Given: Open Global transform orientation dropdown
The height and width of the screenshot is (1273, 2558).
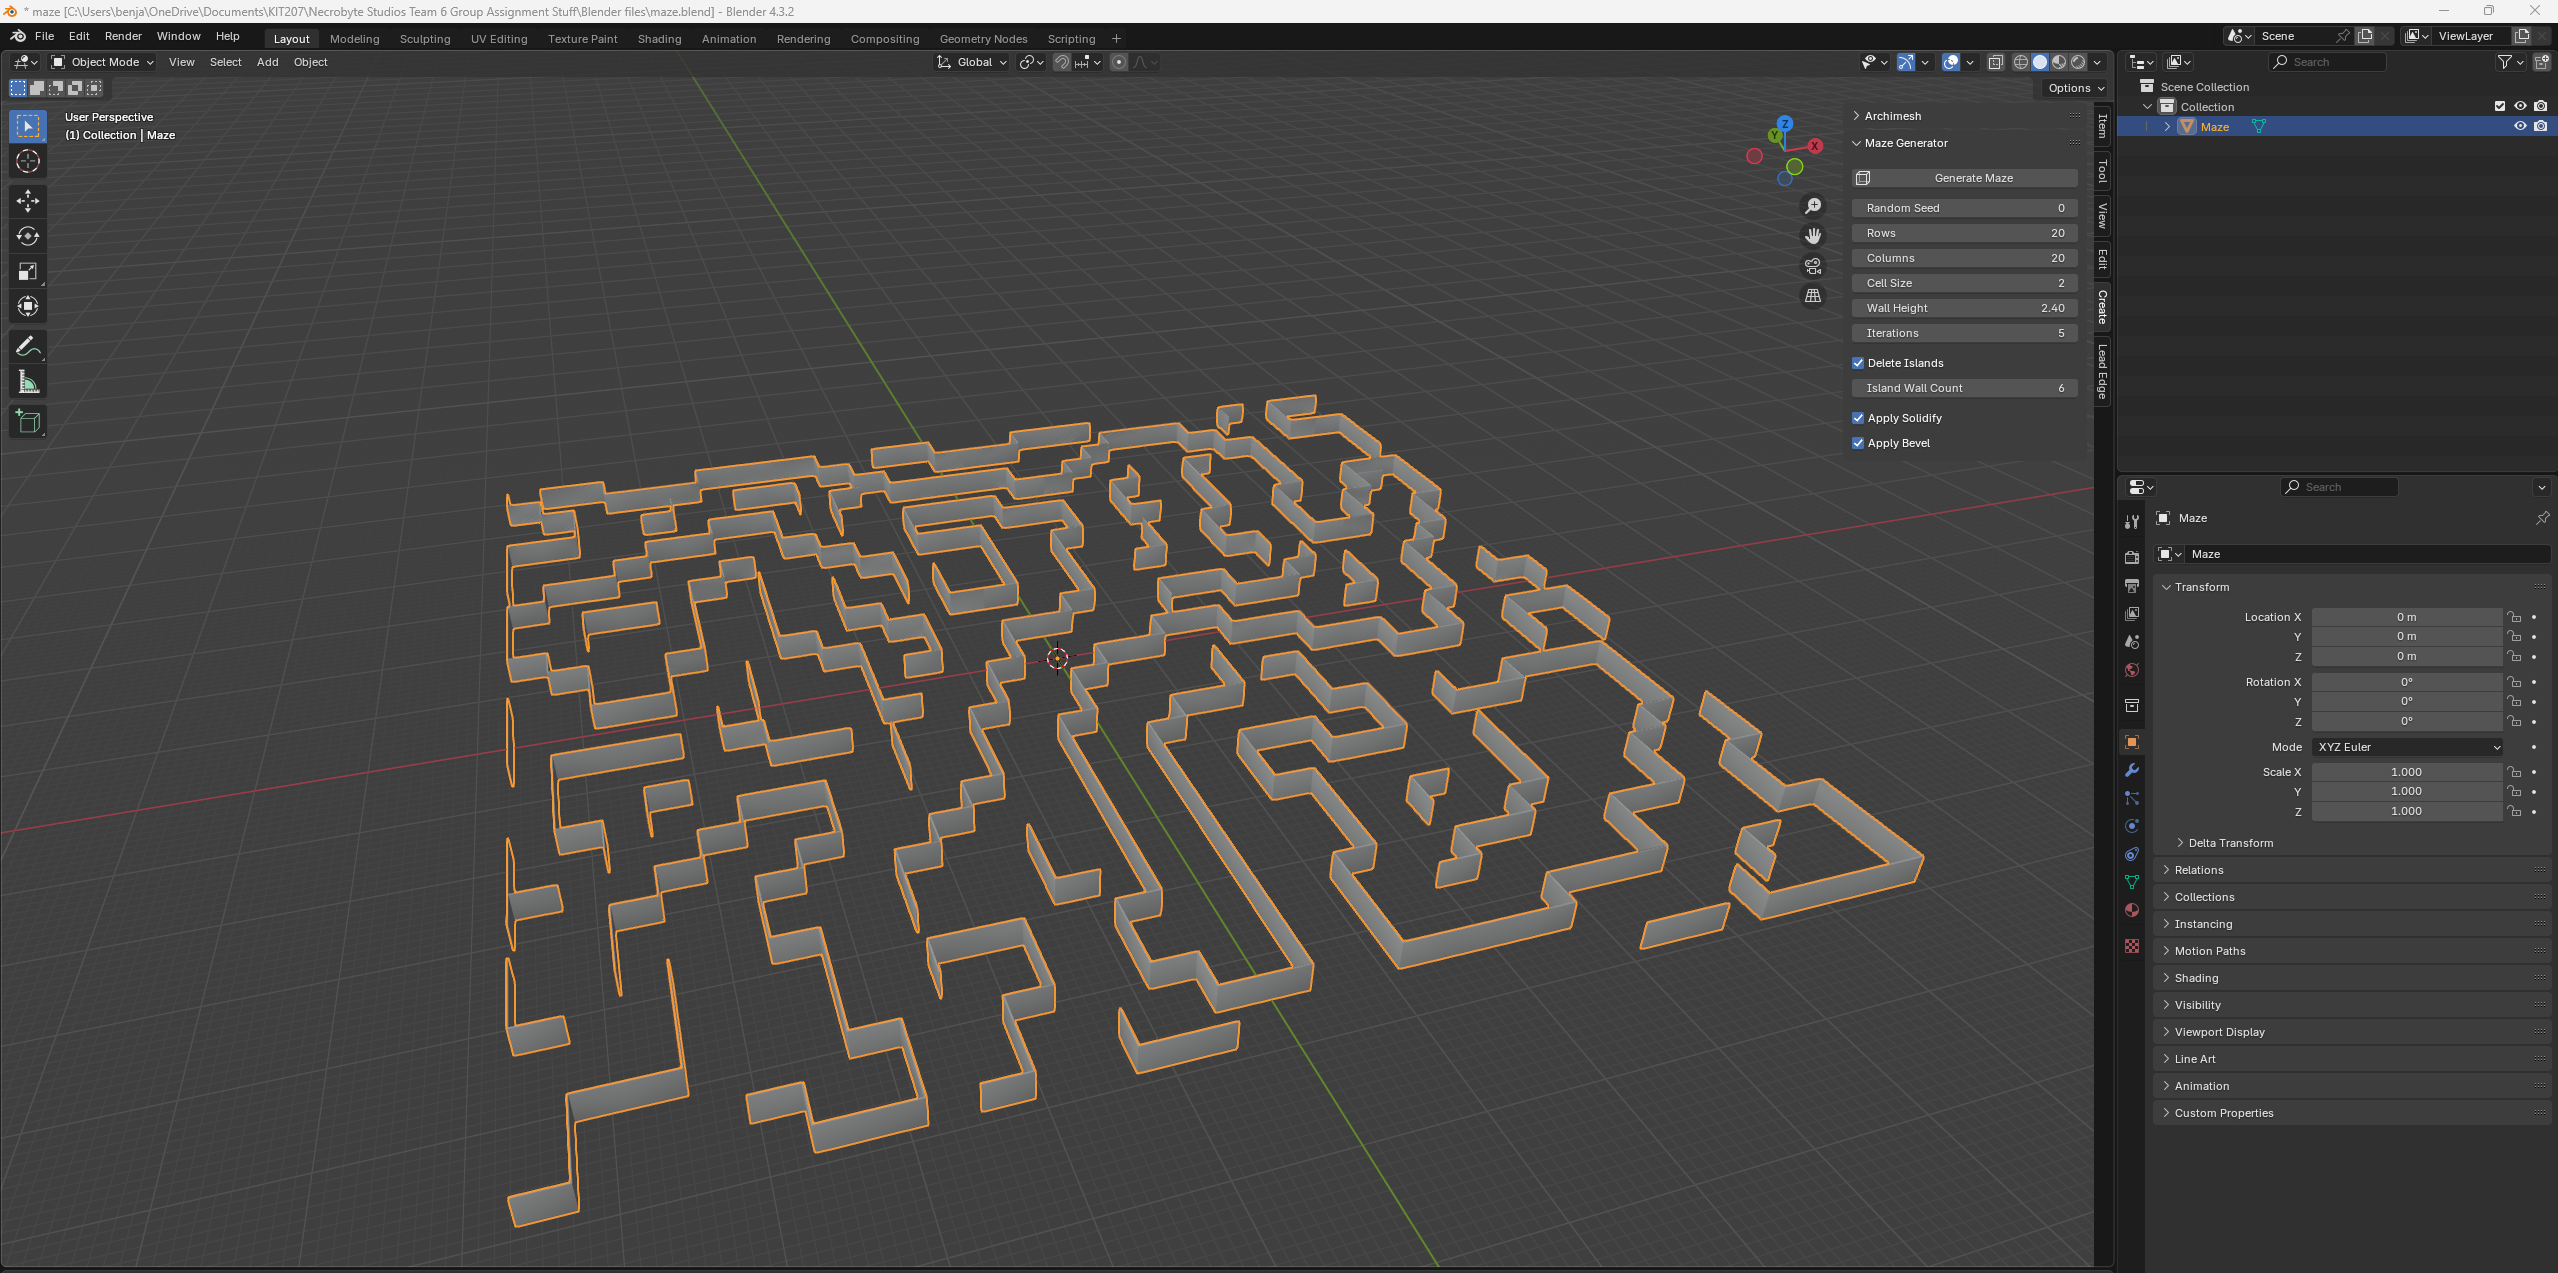Looking at the screenshot, I should (x=972, y=62).
